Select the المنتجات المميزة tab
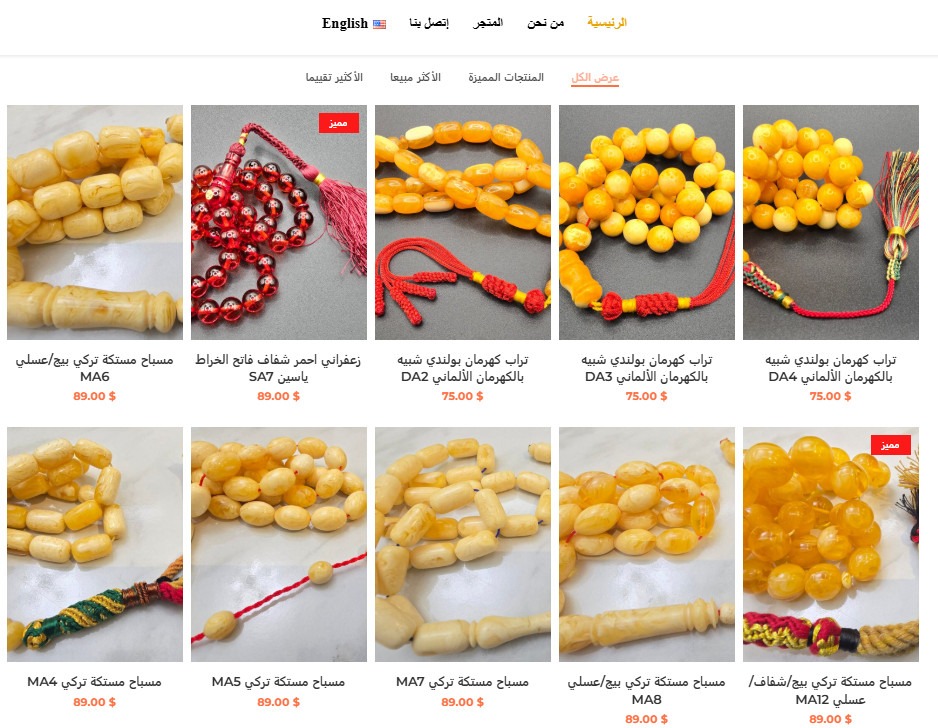The image size is (938, 728). (506, 78)
